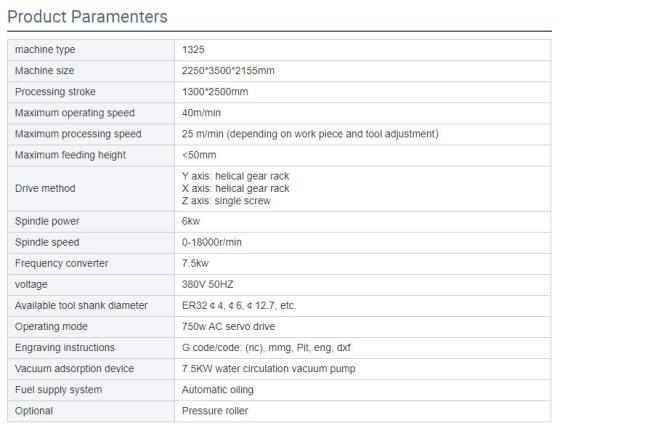Click the G code engraving instructions value
This screenshot has width=650, height=431.
[266, 347]
